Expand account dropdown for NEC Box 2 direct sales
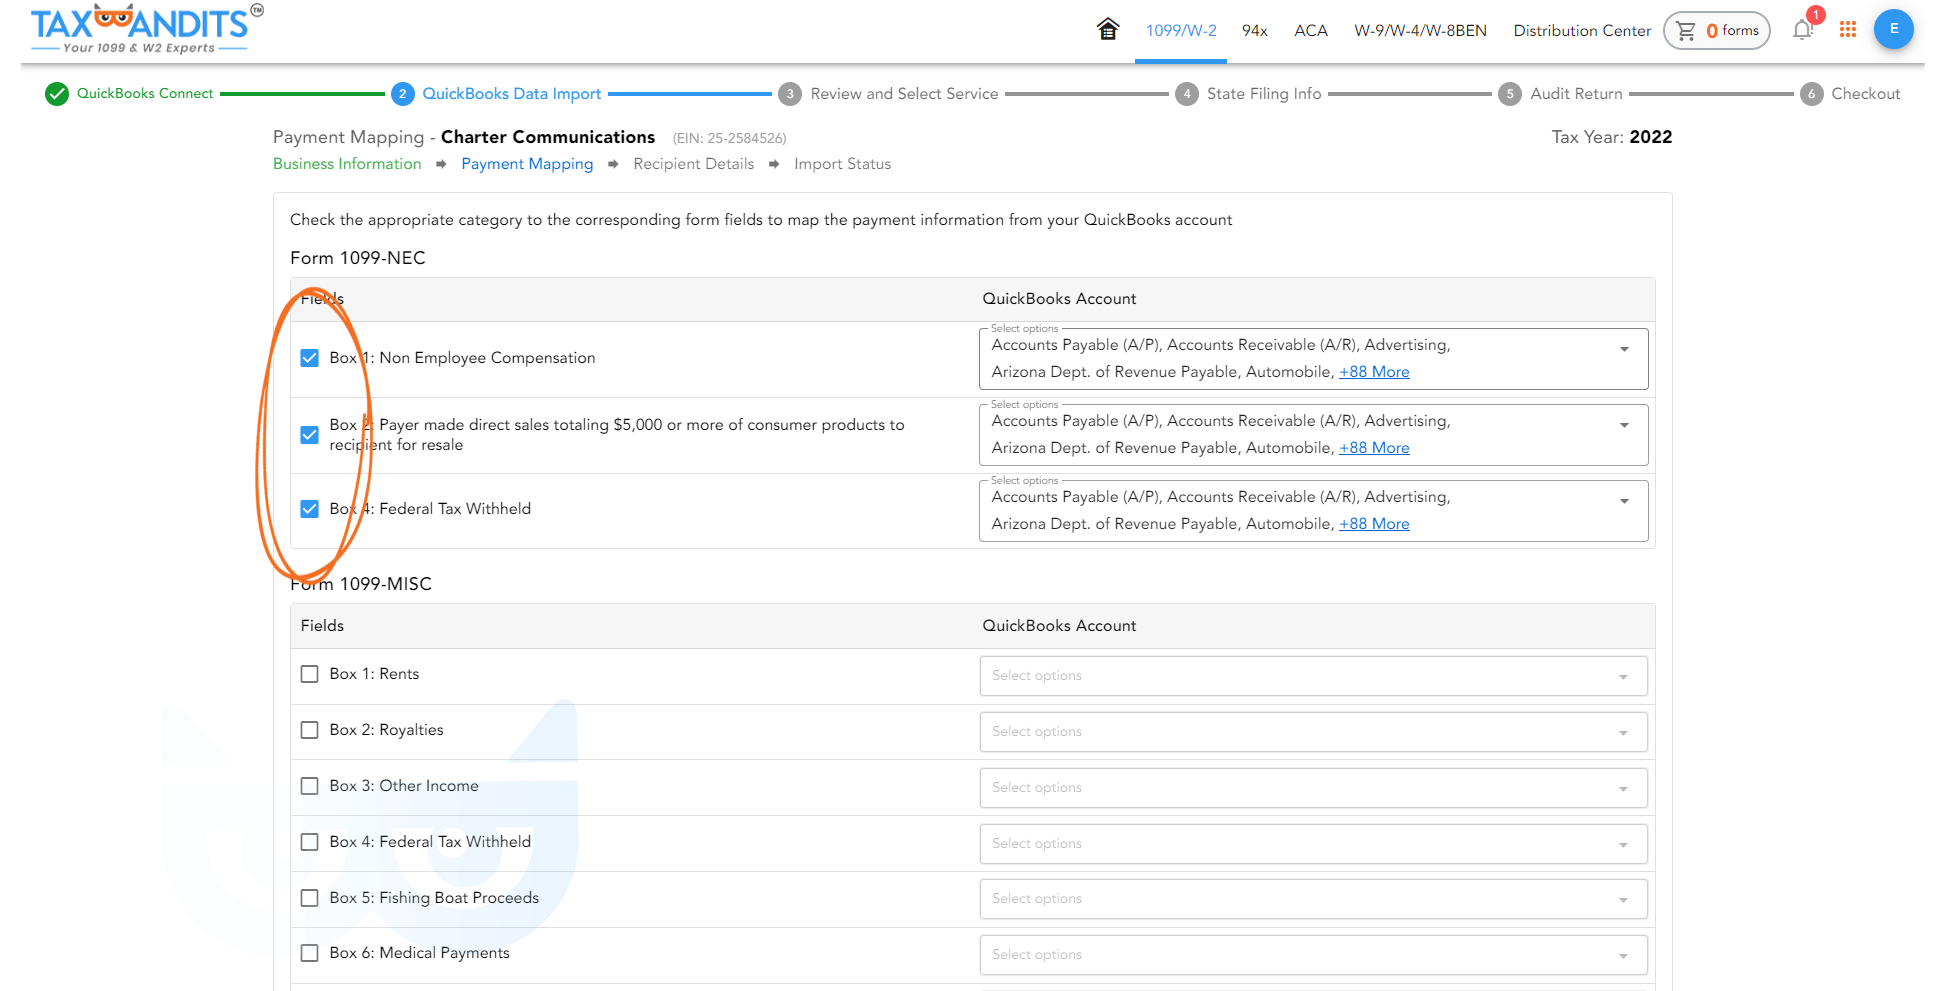Screen dimensions: 1945x991 [x=1624, y=425]
